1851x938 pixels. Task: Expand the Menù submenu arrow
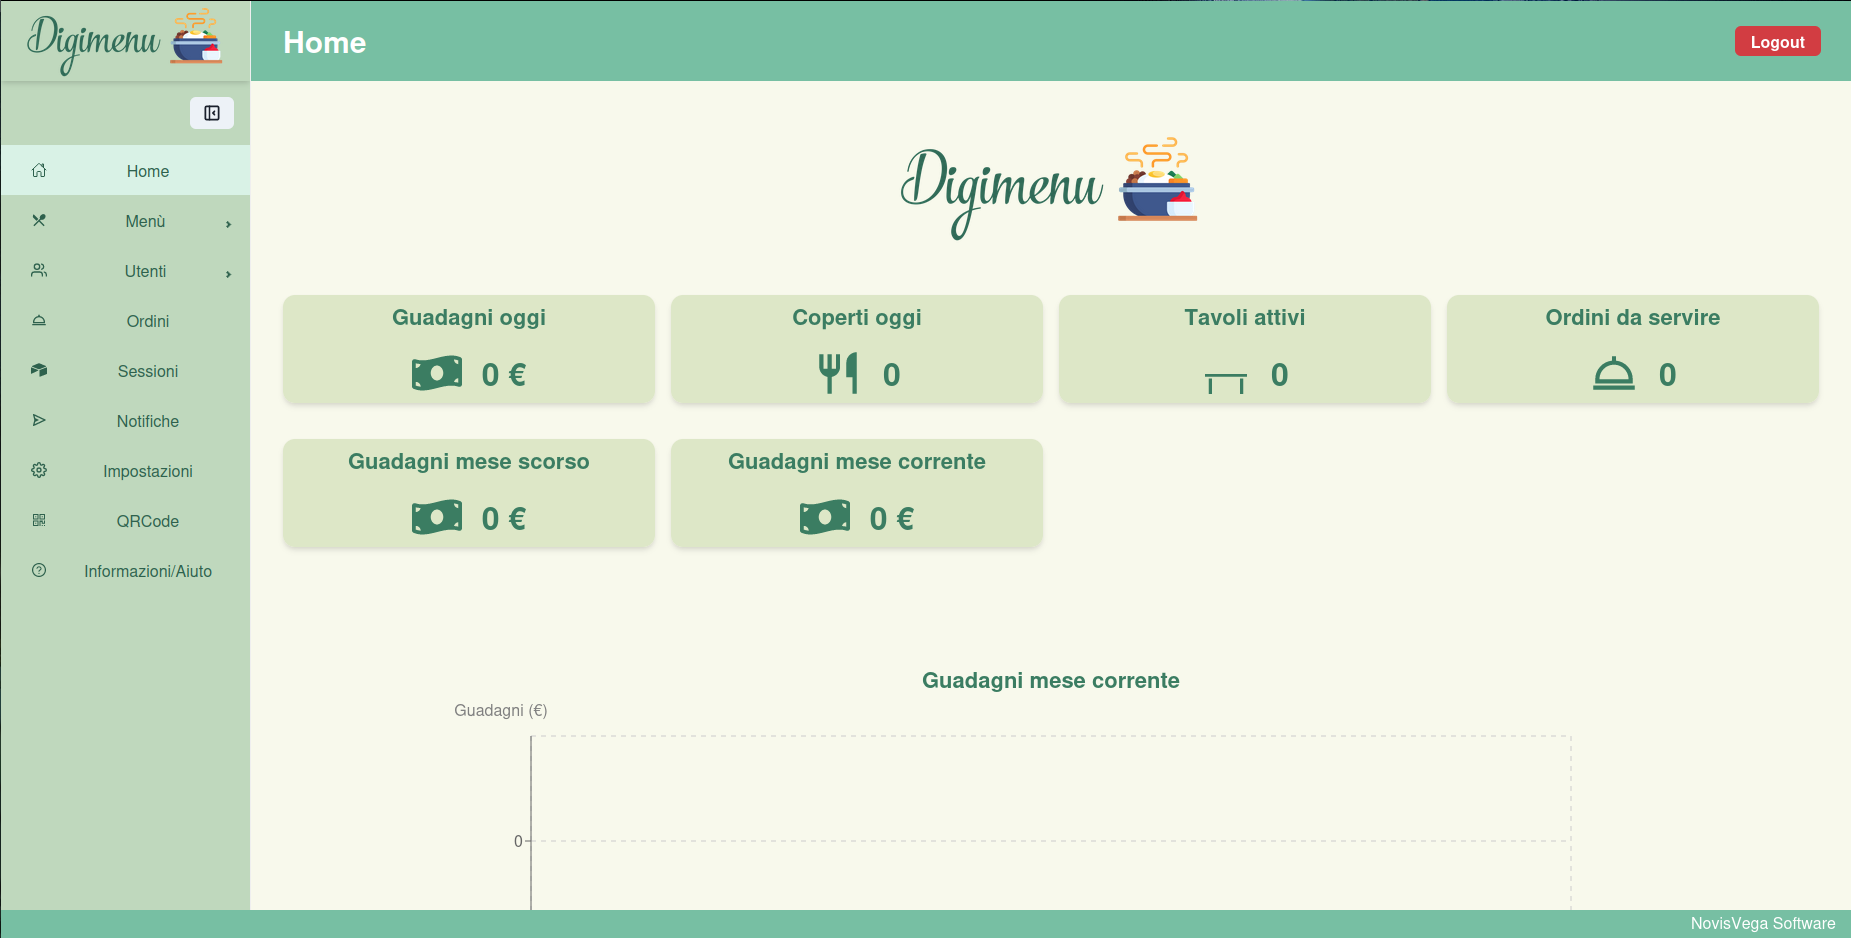228,223
